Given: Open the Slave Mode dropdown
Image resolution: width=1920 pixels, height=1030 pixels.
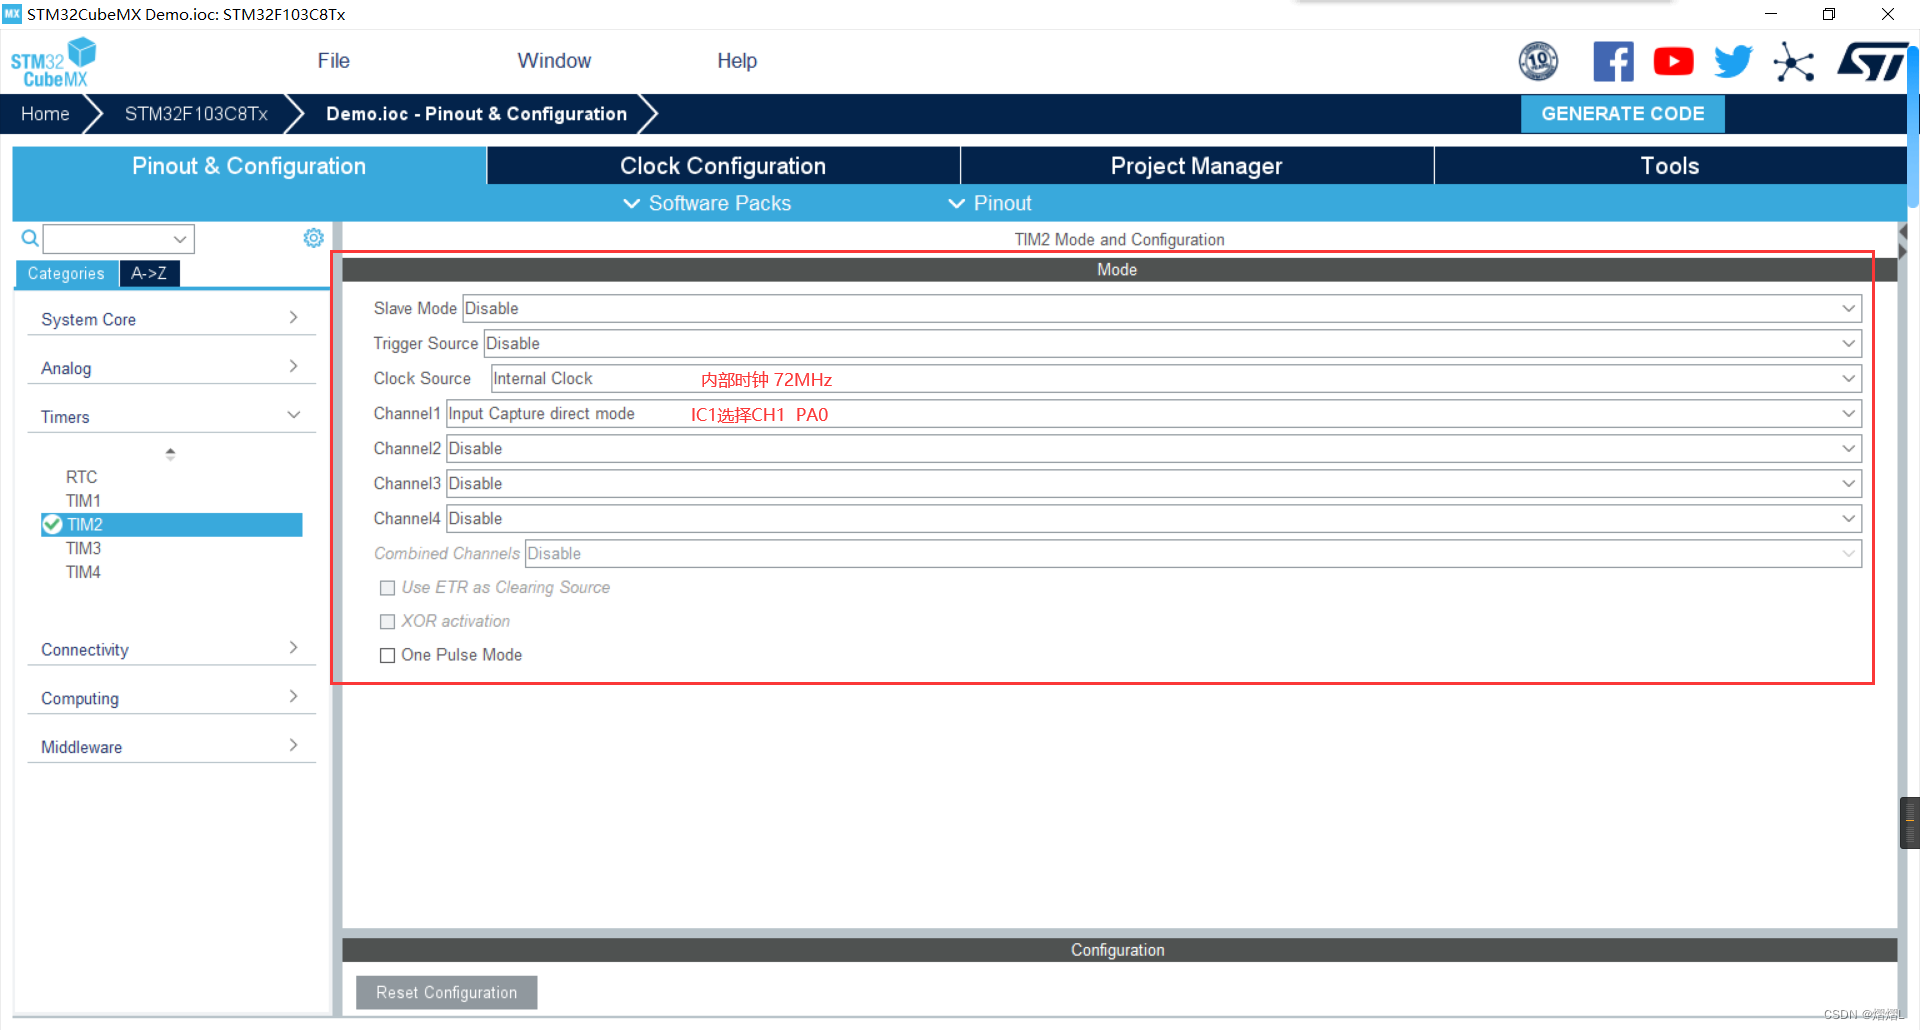Looking at the screenshot, I should pos(1161,308).
